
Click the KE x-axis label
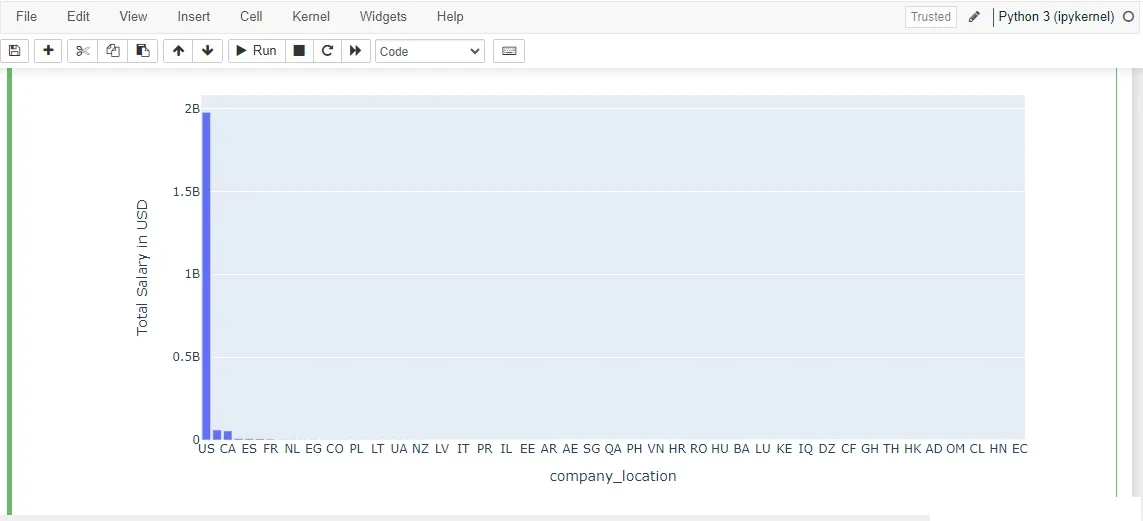[x=784, y=449]
